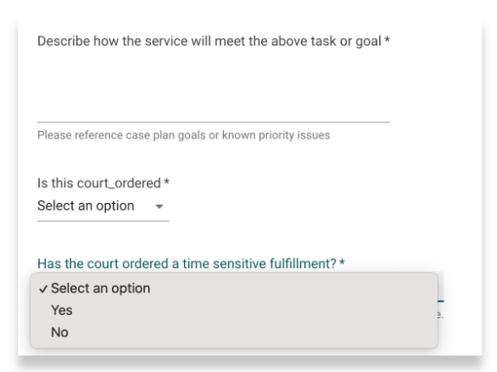Click the caret arrow of court_ordered dropdown
The width and height of the screenshot is (497, 372).
[159, 207]
